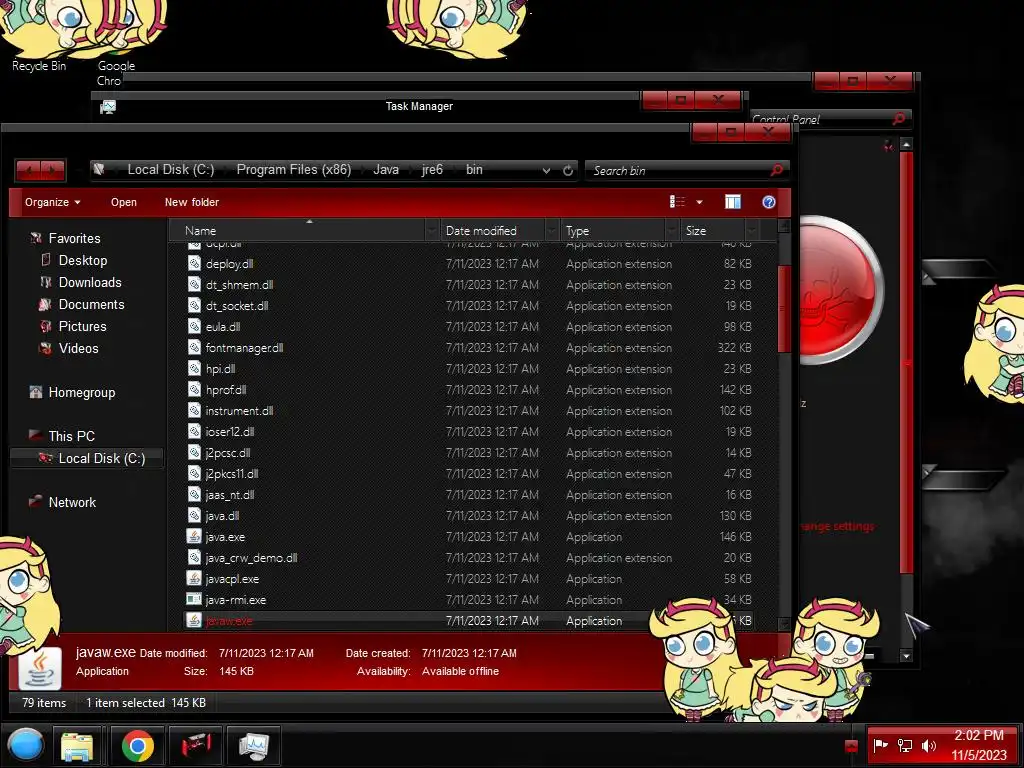Select the dt_socket.dll file

point(236,306)
